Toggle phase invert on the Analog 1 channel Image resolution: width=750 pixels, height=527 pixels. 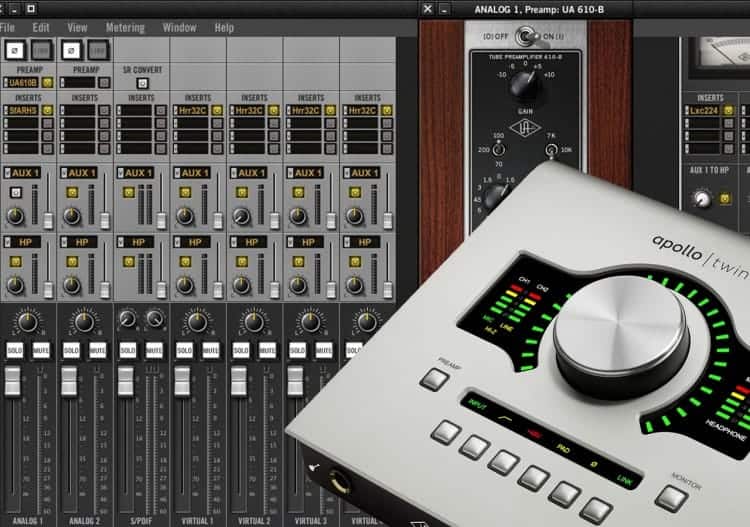click(15, 50)
